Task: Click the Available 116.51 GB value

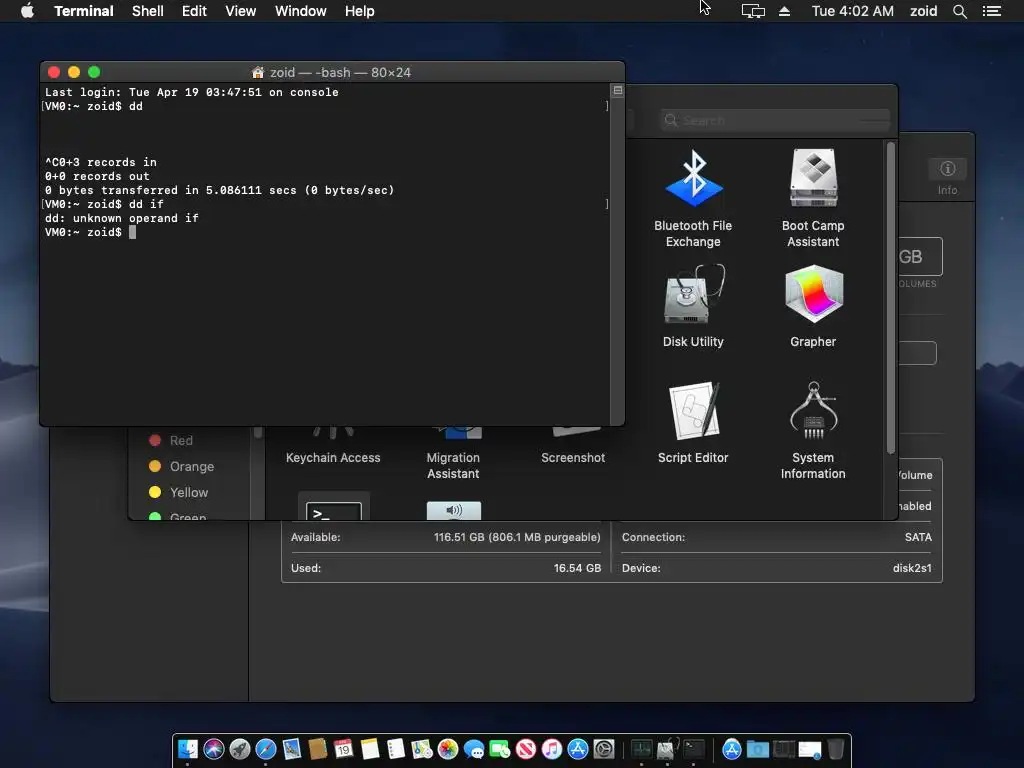Action: [x=517, y=537]
